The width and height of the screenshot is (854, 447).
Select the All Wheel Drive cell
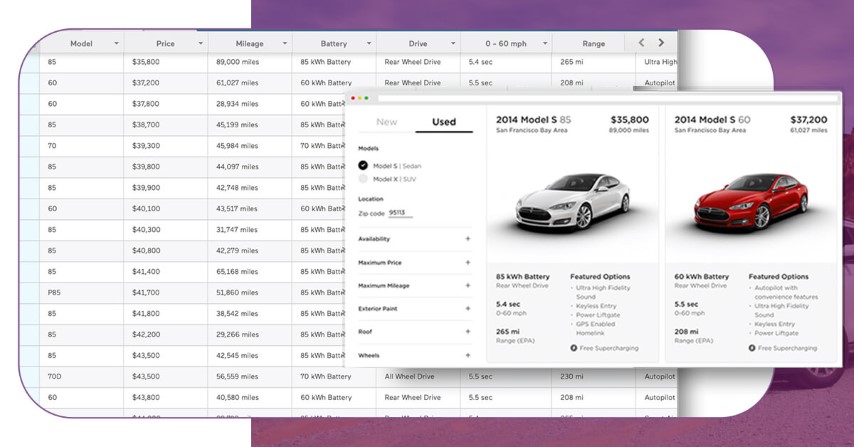point(418,376)
